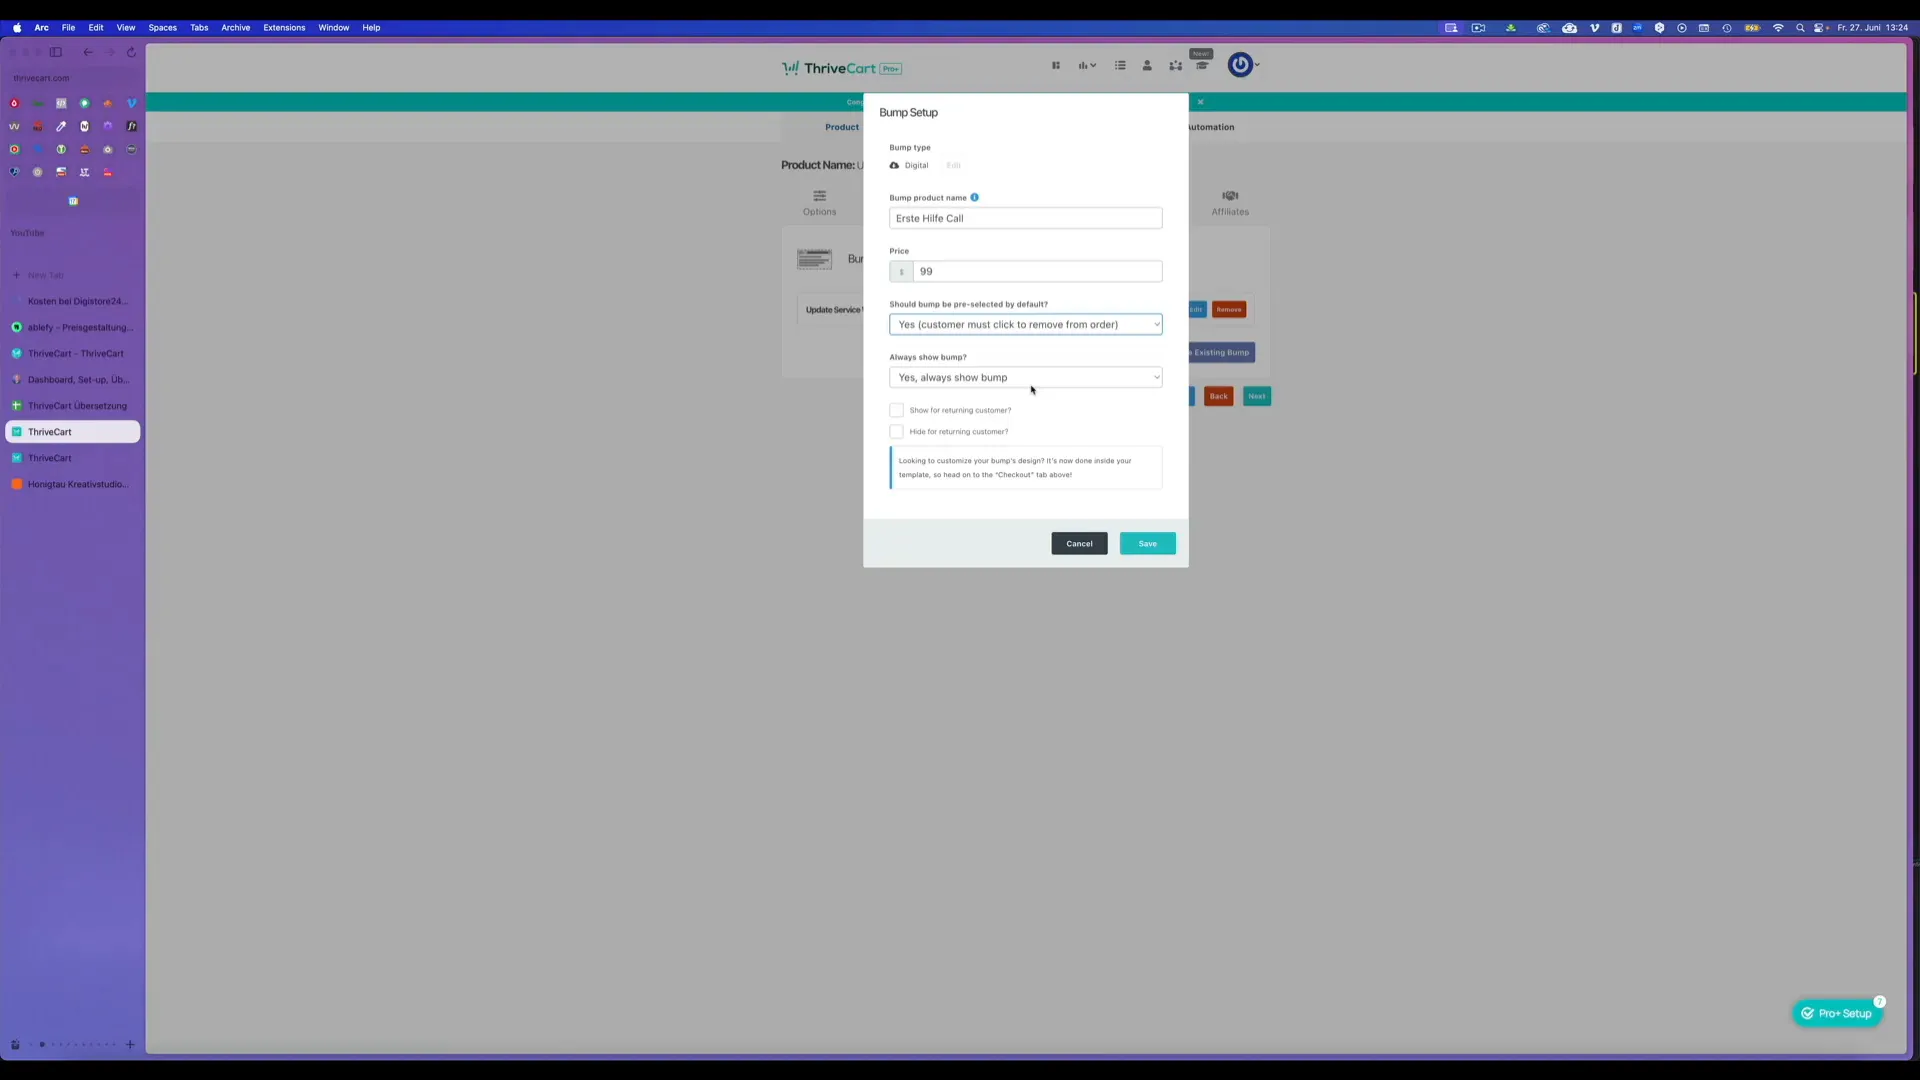Reload the page with refresh icon
The width and height of the screenshot is (1920, 1080).
131,52
